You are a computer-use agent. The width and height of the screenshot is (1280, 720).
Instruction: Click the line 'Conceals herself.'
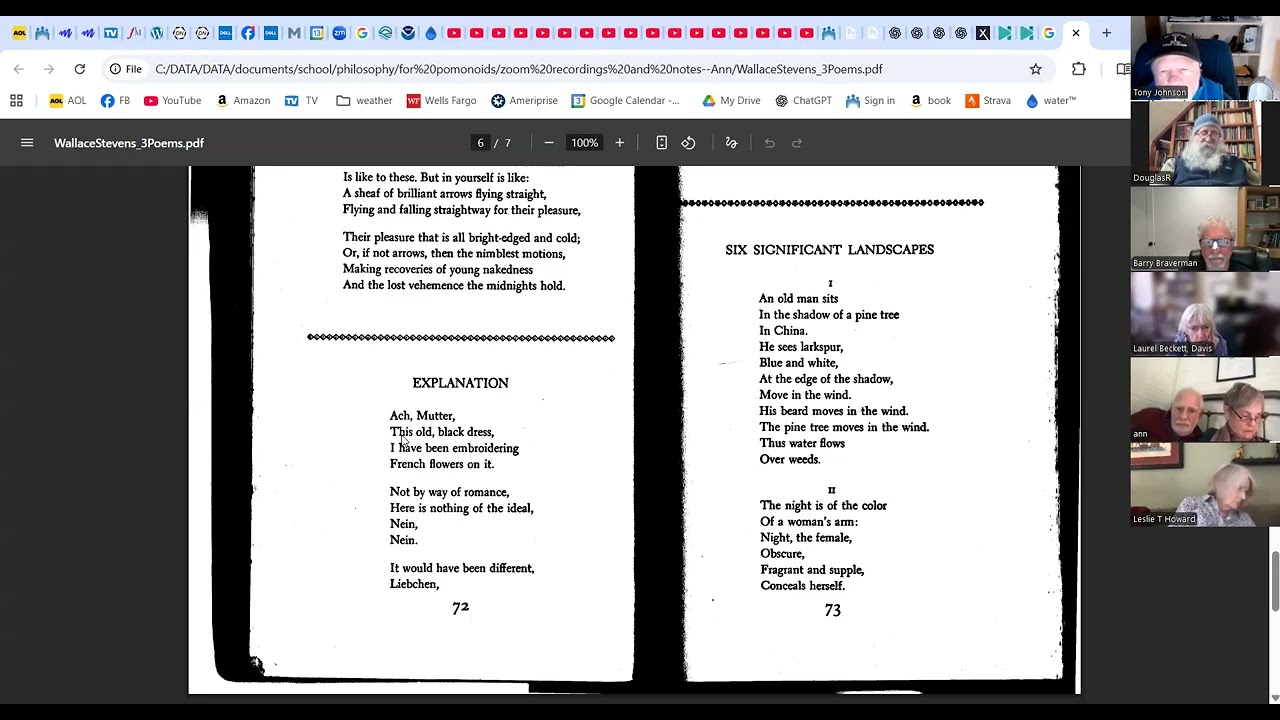[802, 586]
